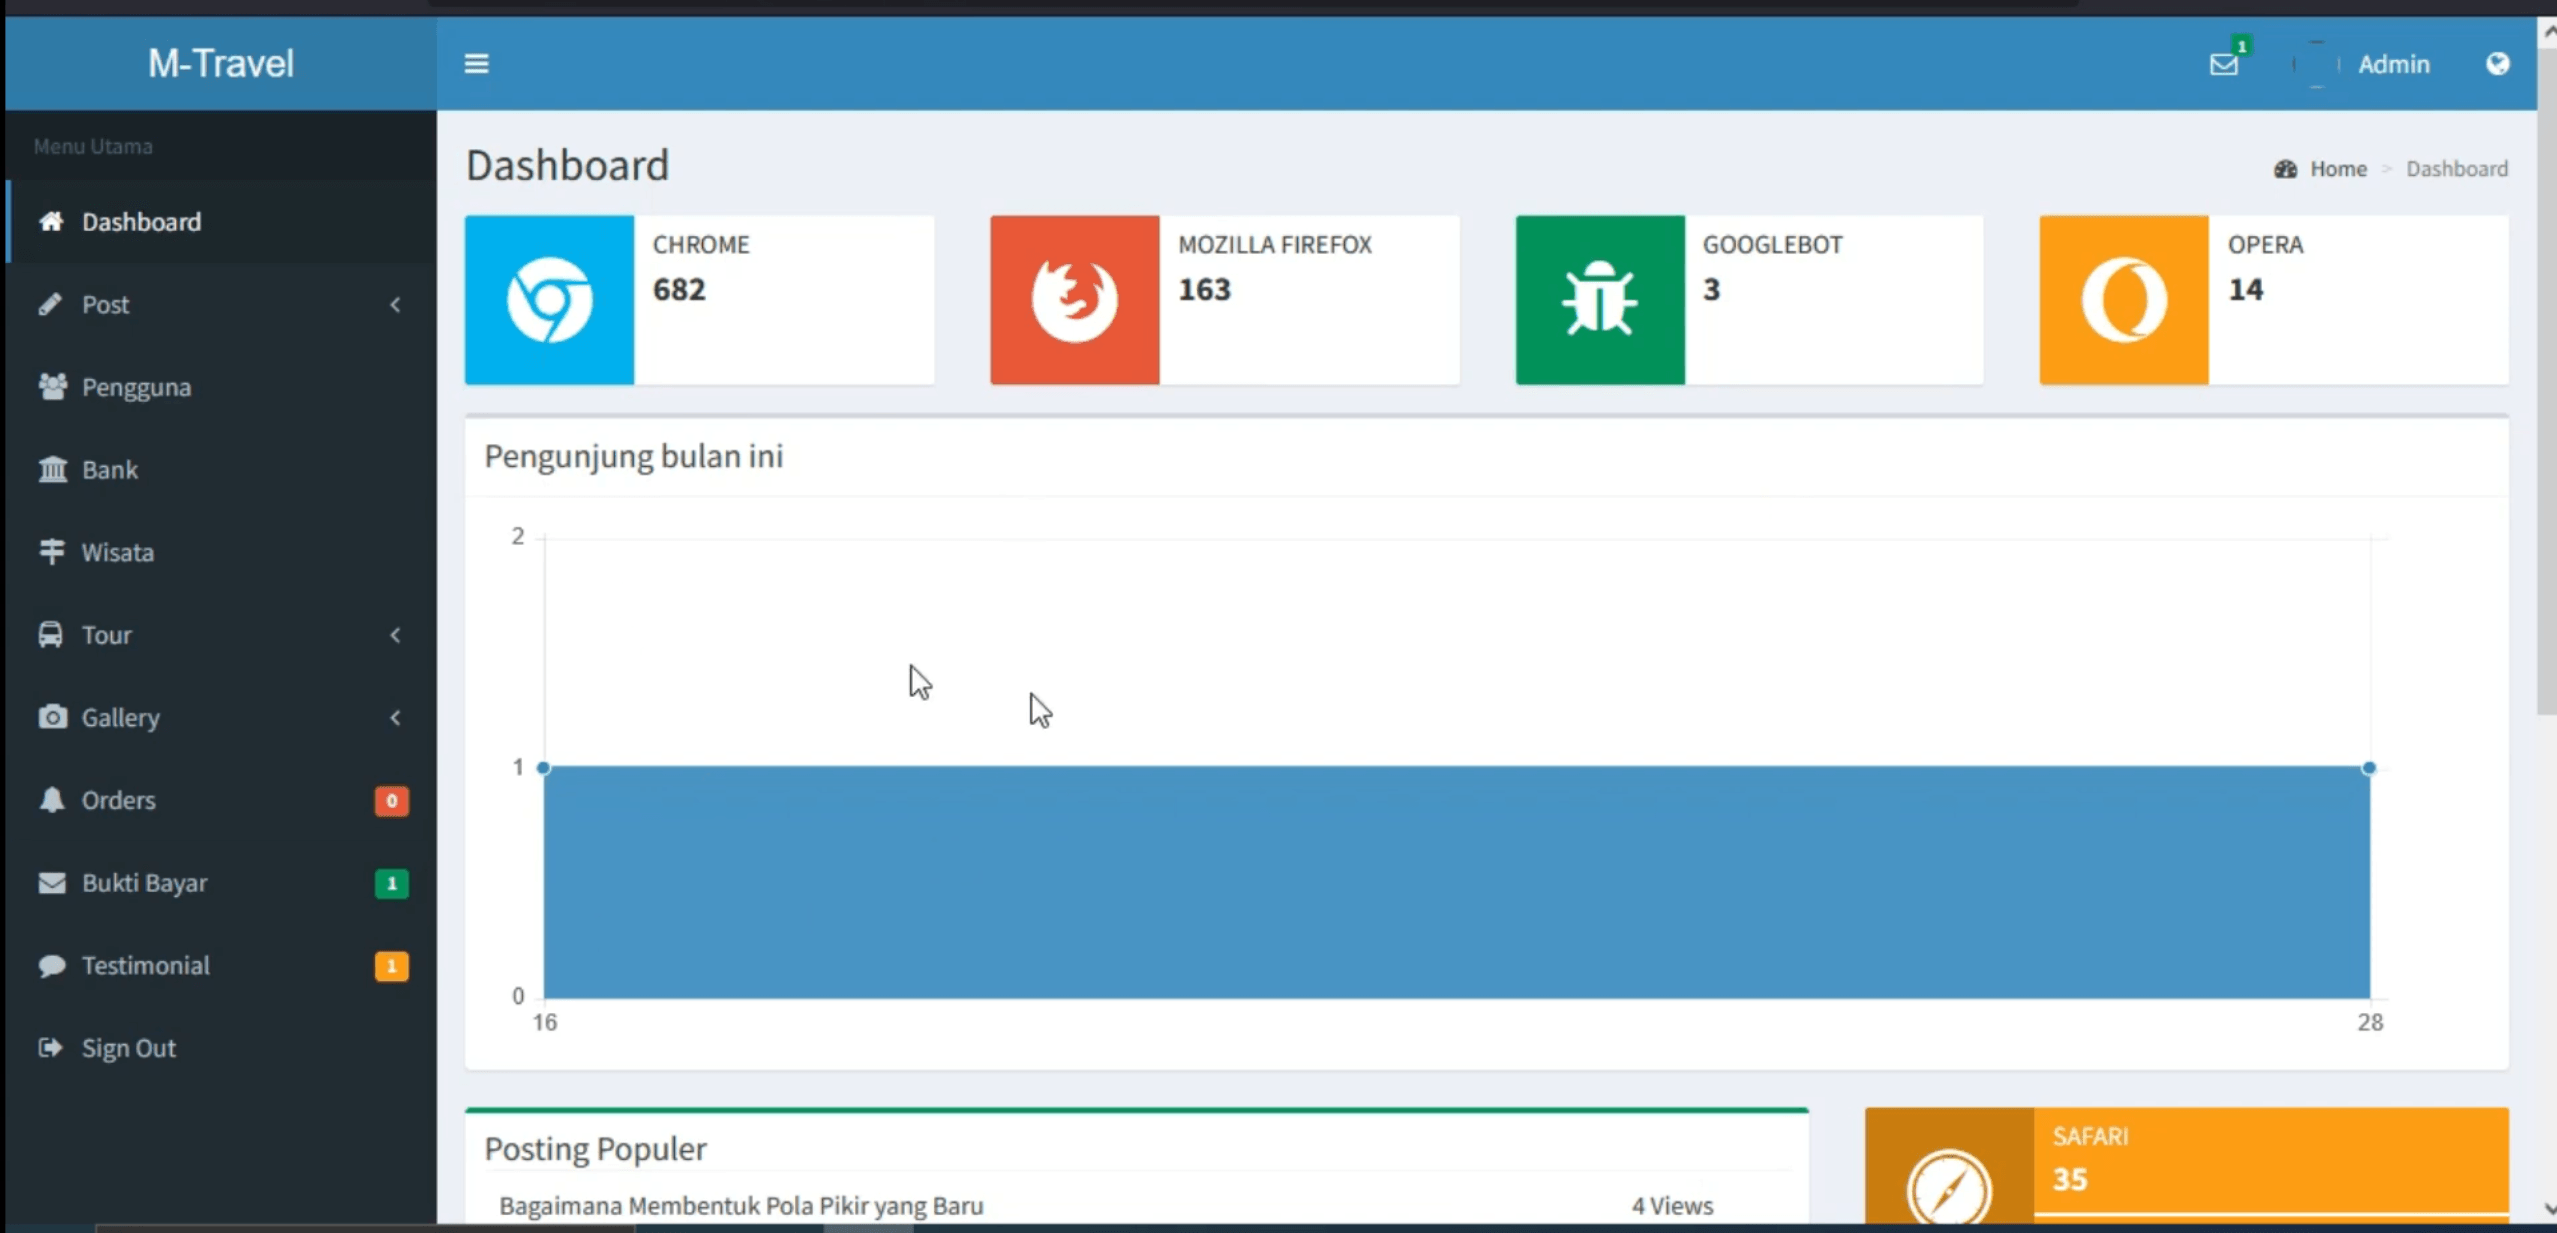Expand the Tour submenu chevron
The image size is (2557, 1233).
[395, 635]
